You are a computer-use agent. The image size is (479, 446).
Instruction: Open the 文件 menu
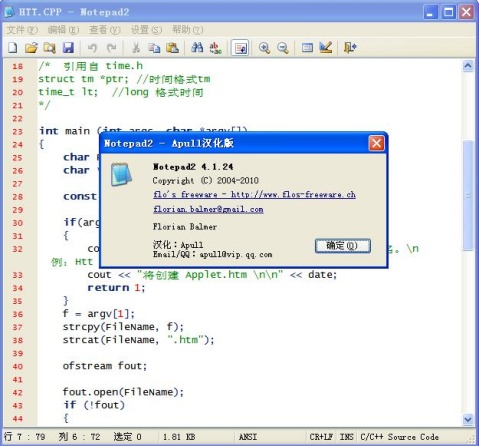pos(22,30)
